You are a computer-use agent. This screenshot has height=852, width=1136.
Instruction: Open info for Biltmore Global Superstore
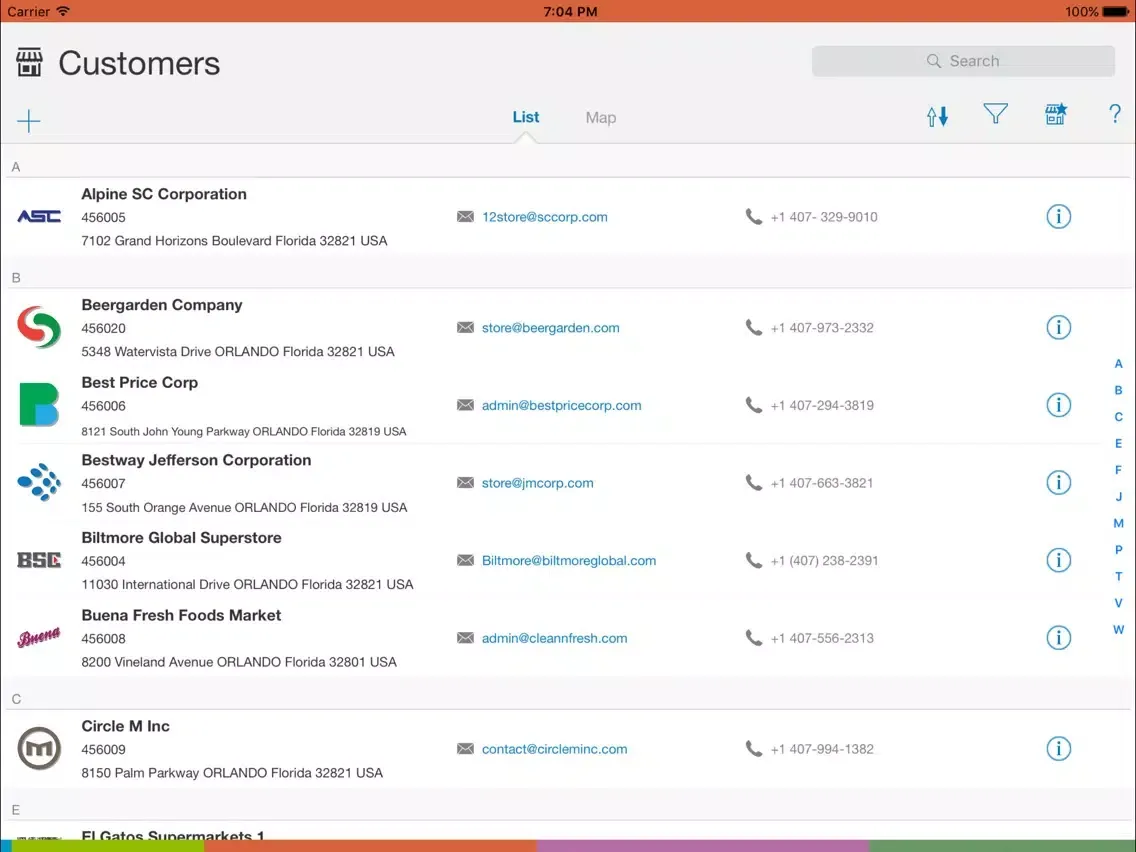click(x=1058, y=560)
